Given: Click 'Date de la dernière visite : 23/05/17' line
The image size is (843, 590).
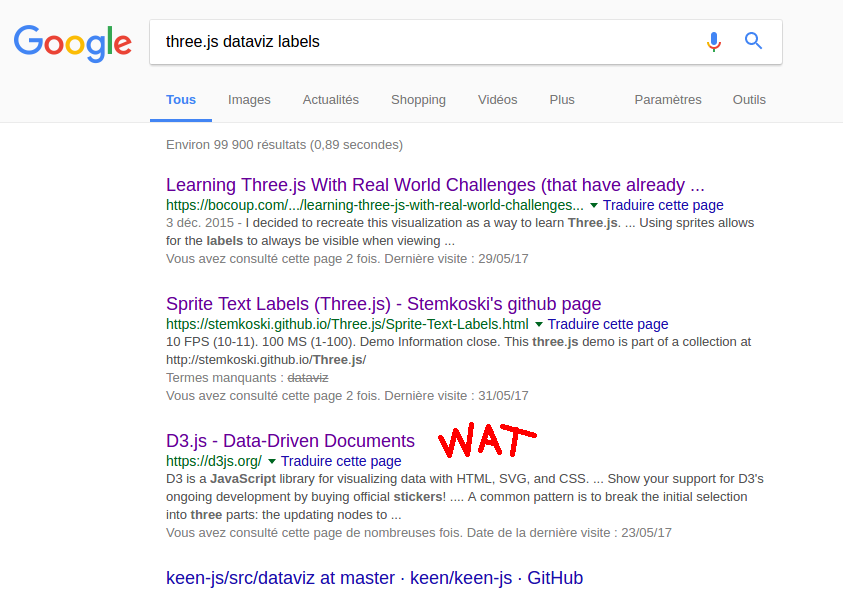Looking at the screenshot, I should pos(419,533).
